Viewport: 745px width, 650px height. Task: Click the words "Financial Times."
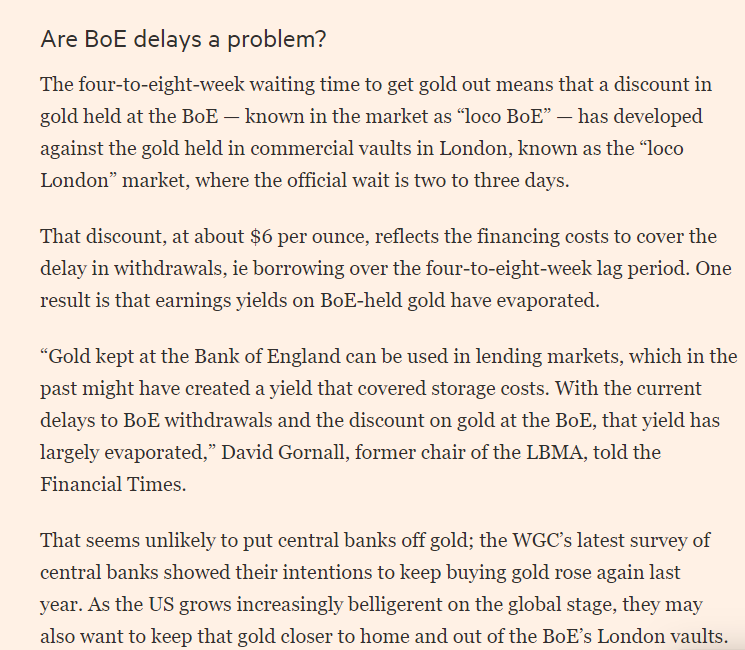click(113, 485)
